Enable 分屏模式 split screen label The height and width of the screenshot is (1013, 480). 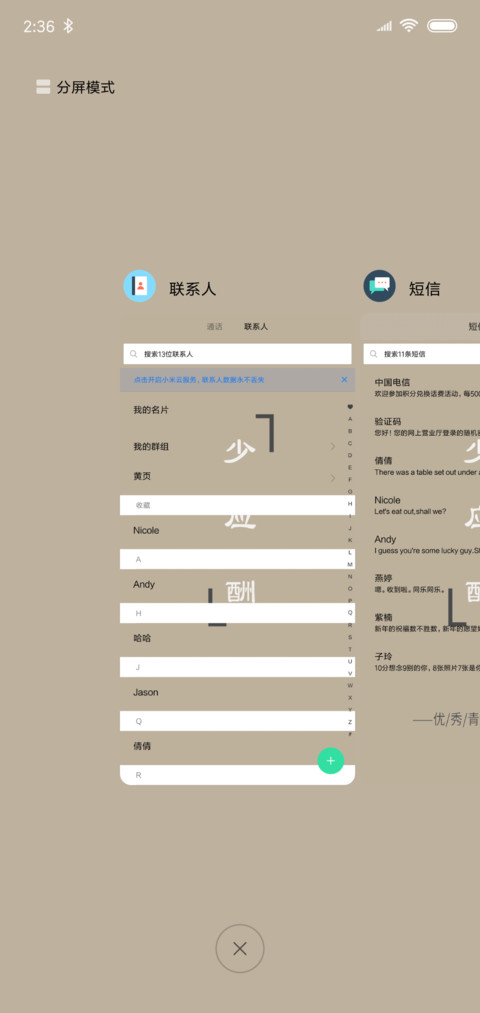86,87
